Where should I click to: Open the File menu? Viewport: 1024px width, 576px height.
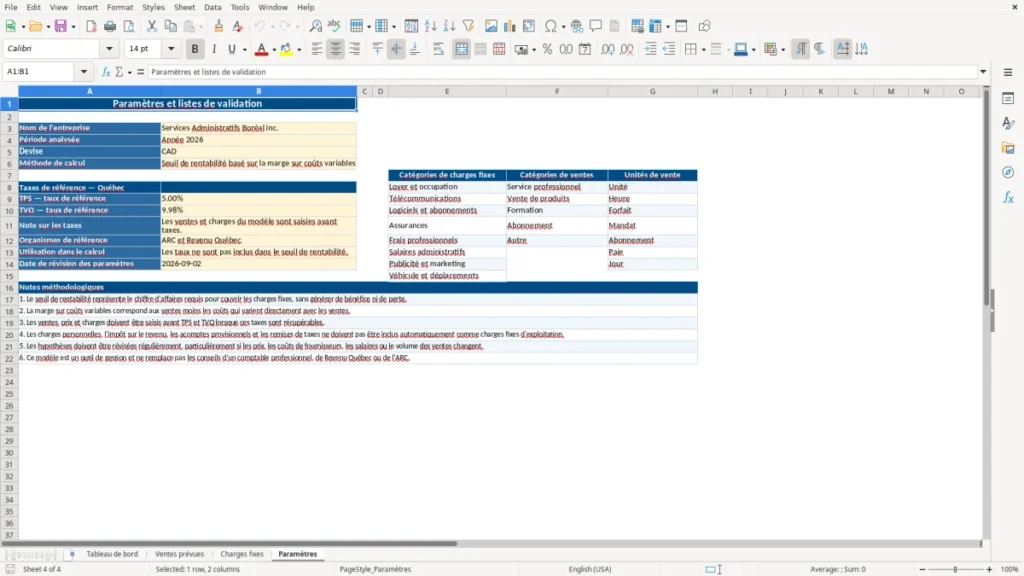(x=11, y=7)
